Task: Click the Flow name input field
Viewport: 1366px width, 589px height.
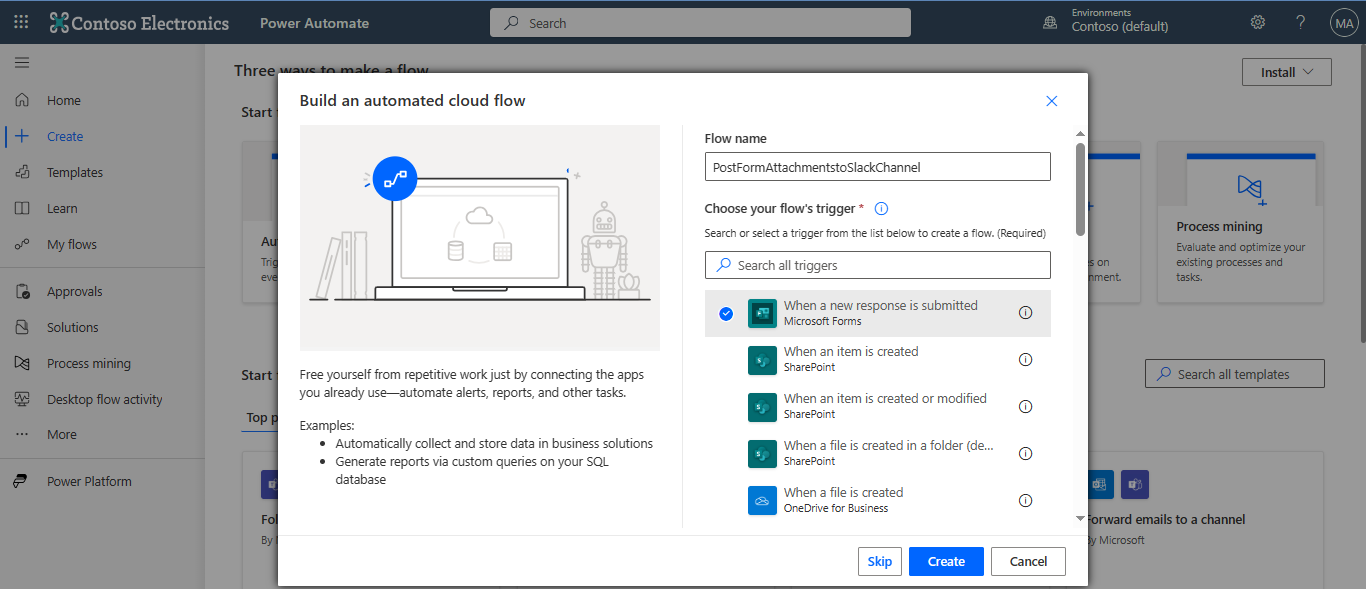Action: pos(877,167)
